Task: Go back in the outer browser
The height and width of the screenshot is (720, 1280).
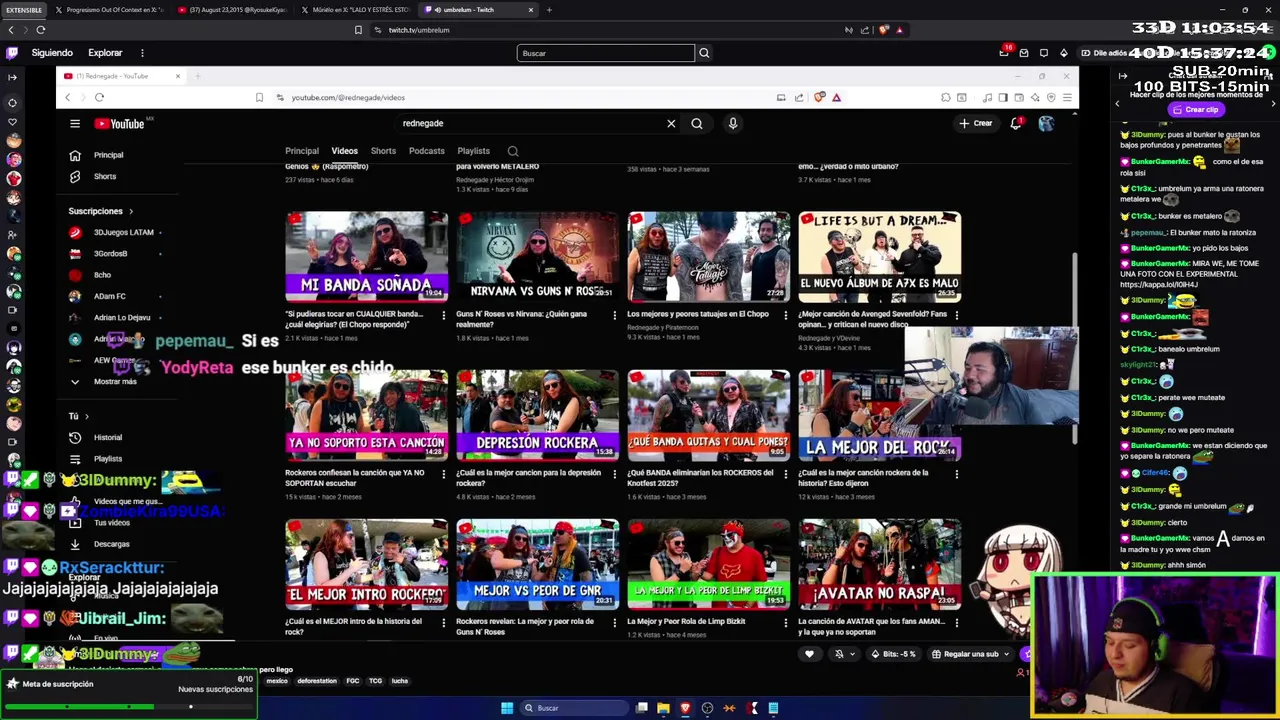Action: coord(11,30)
